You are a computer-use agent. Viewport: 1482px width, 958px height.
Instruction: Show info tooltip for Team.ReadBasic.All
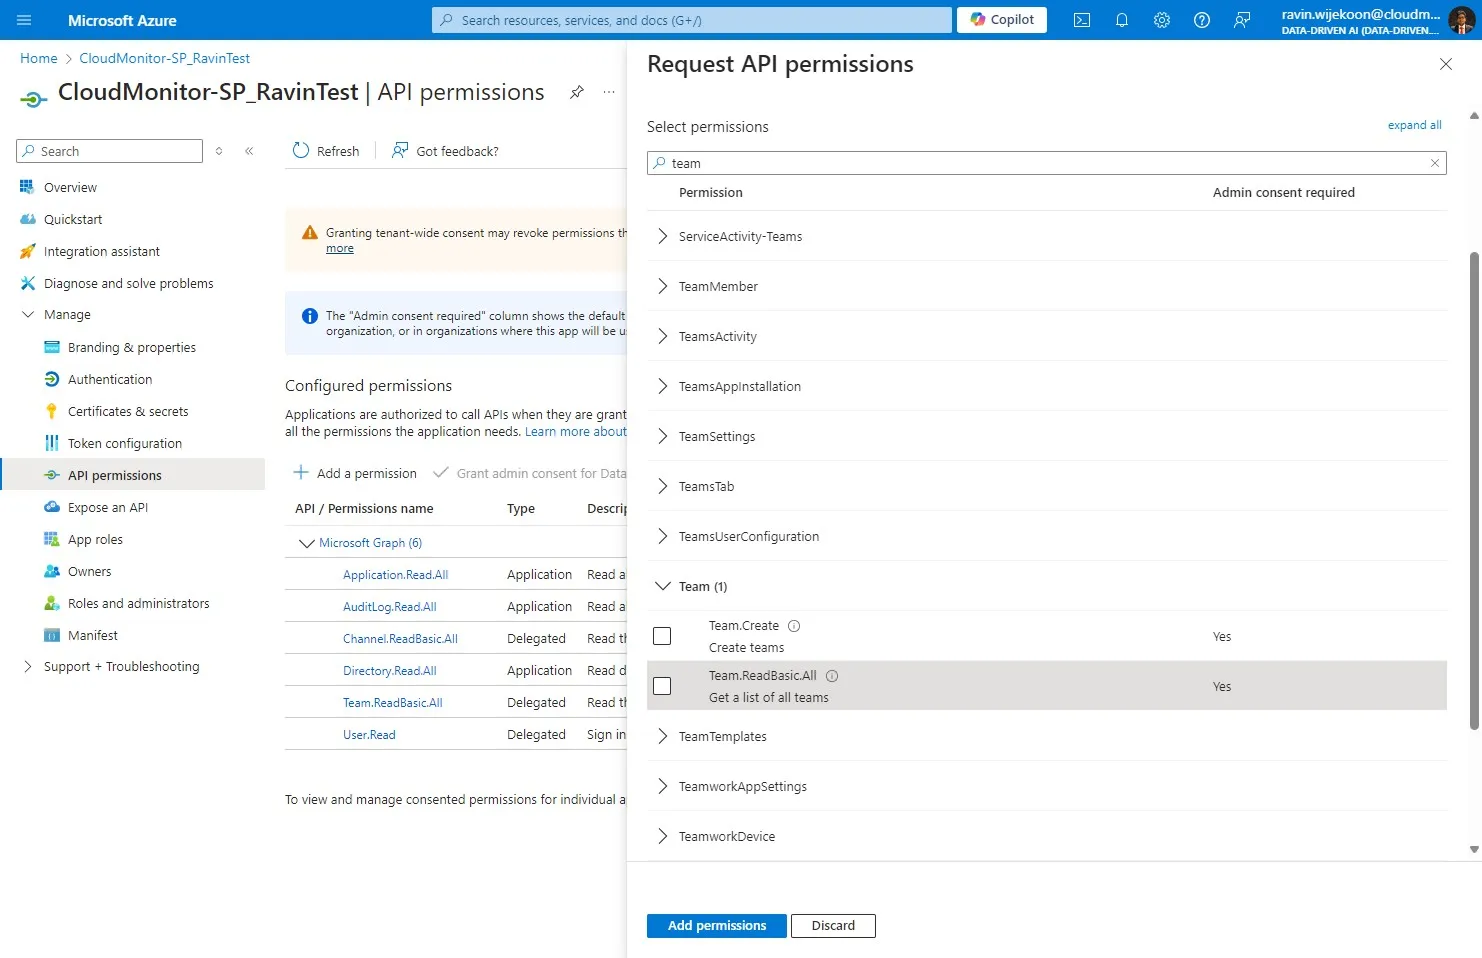832,676
